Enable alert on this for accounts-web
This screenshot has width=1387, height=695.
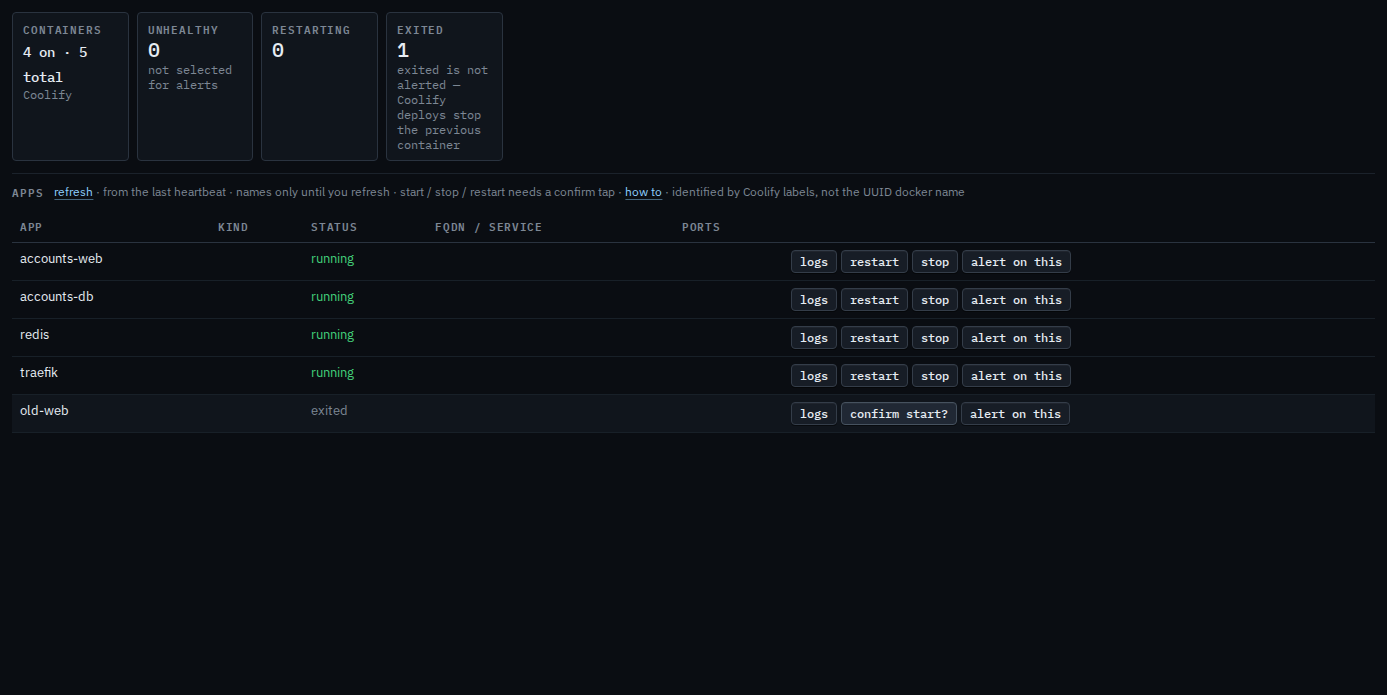(1016, 262)
